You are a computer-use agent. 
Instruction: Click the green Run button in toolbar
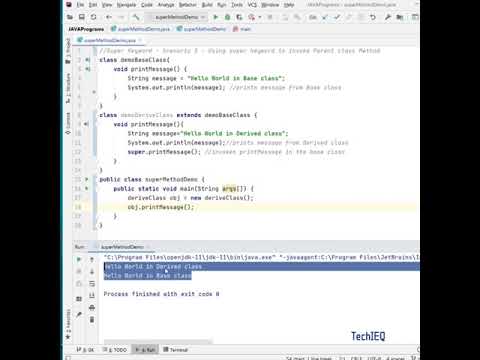216,17
